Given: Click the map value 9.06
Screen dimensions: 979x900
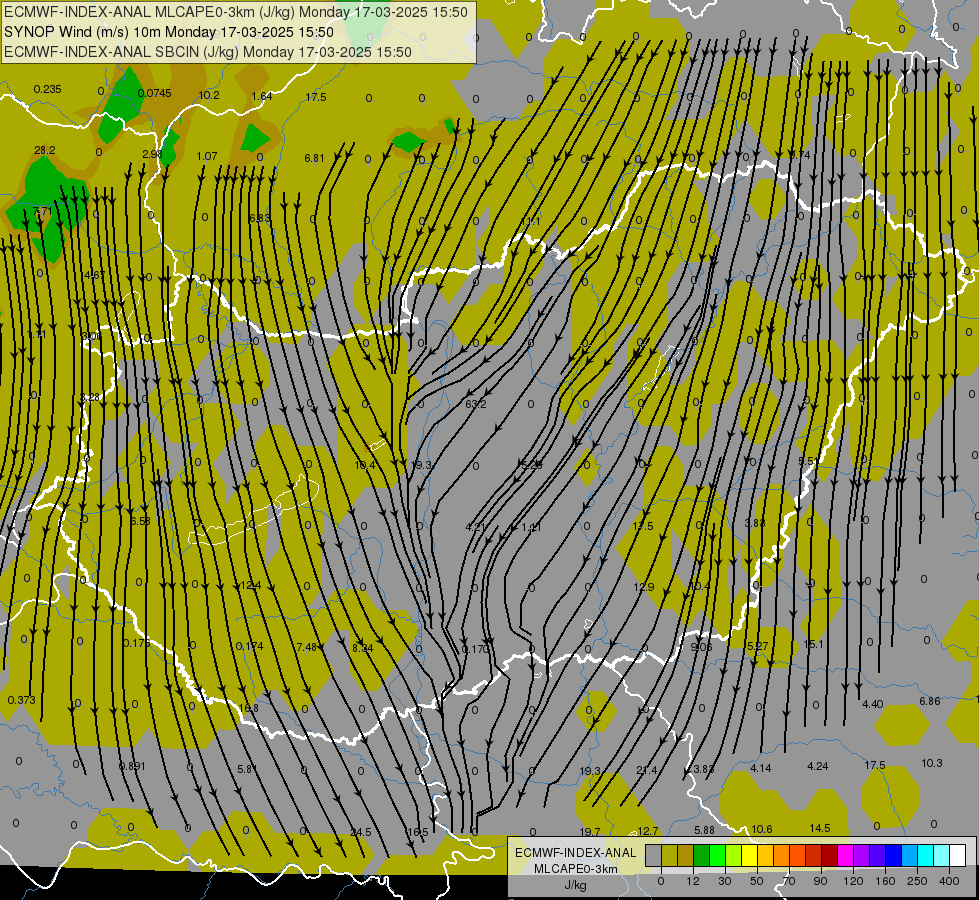Looking at the screenshot, I should click(x=702, y=647).
